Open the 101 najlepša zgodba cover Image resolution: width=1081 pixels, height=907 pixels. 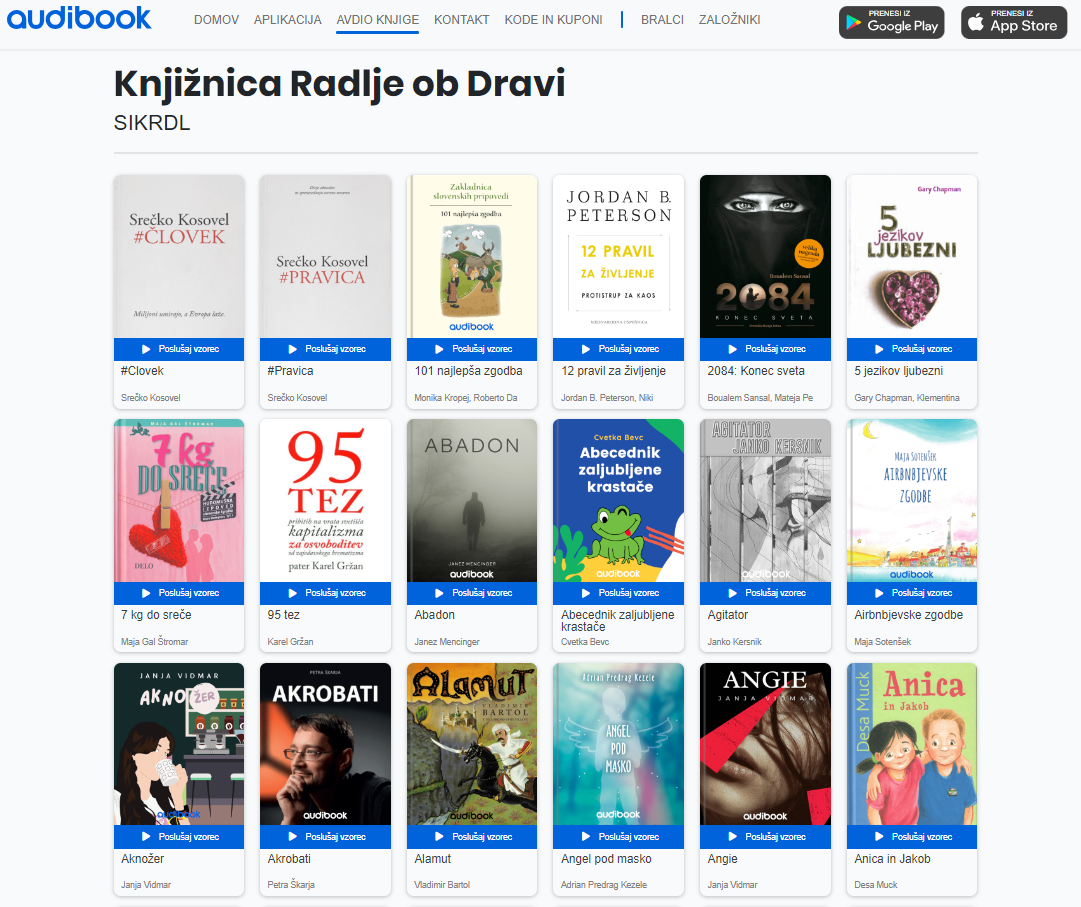(x=472, y=256)
